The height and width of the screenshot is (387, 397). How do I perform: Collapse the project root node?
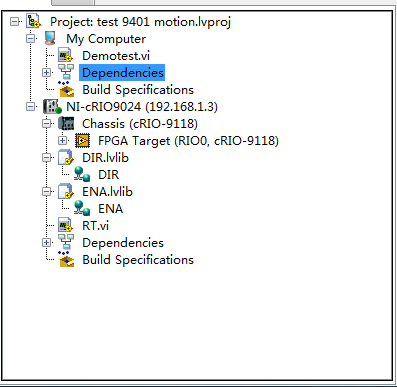(14, 22)
